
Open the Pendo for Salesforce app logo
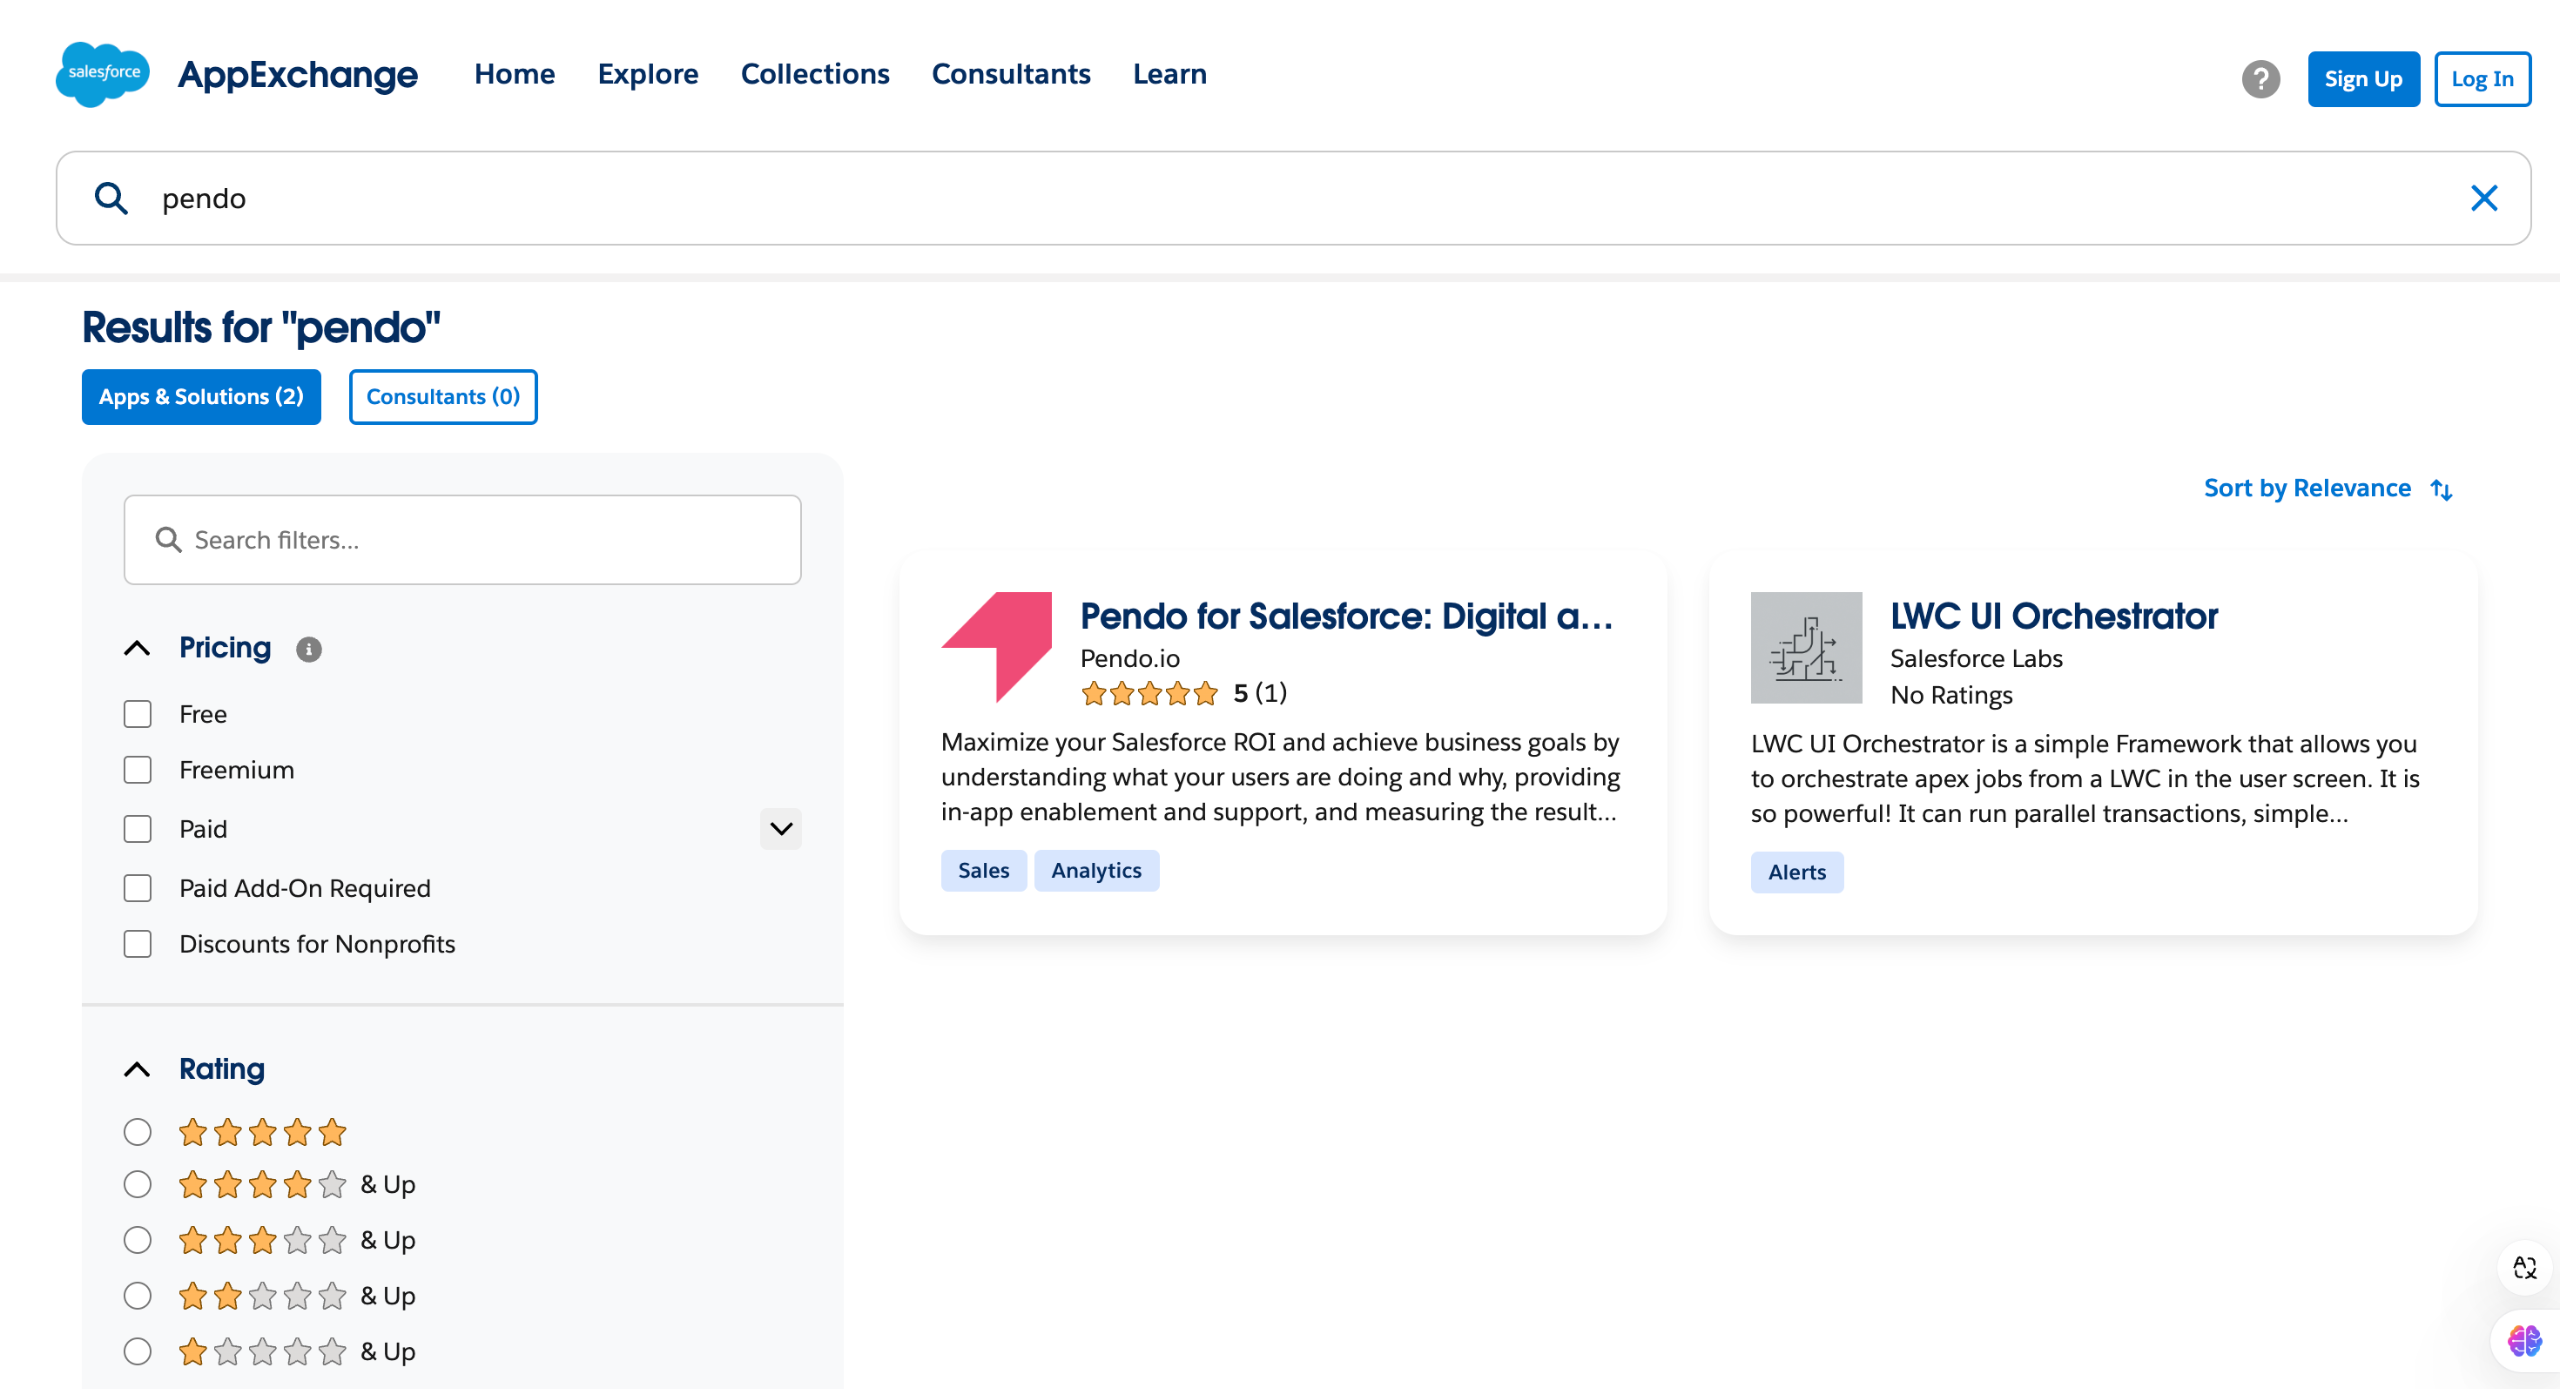996,647
